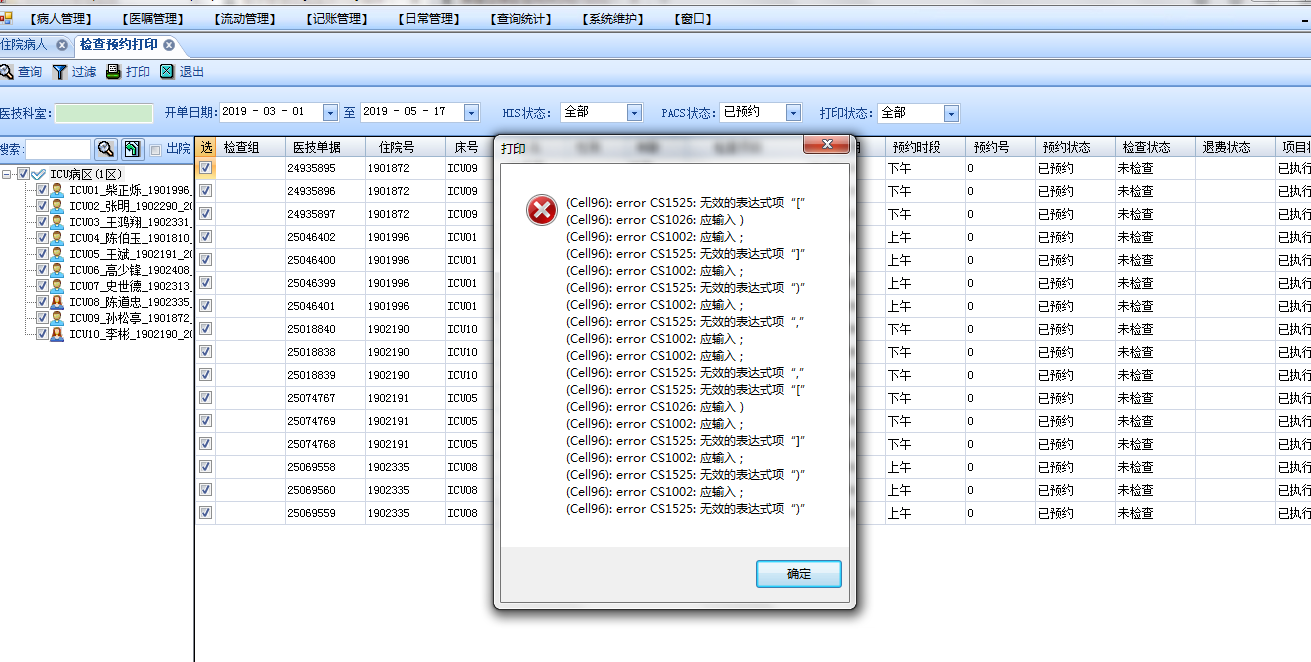
Task: Click into the 医技科室 green input field
Action: click(104, 113)
